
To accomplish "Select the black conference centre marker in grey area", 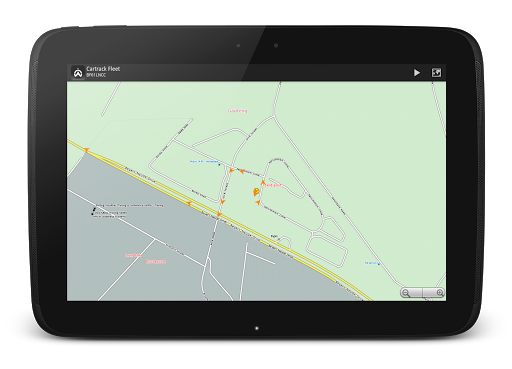I will 94,210.
